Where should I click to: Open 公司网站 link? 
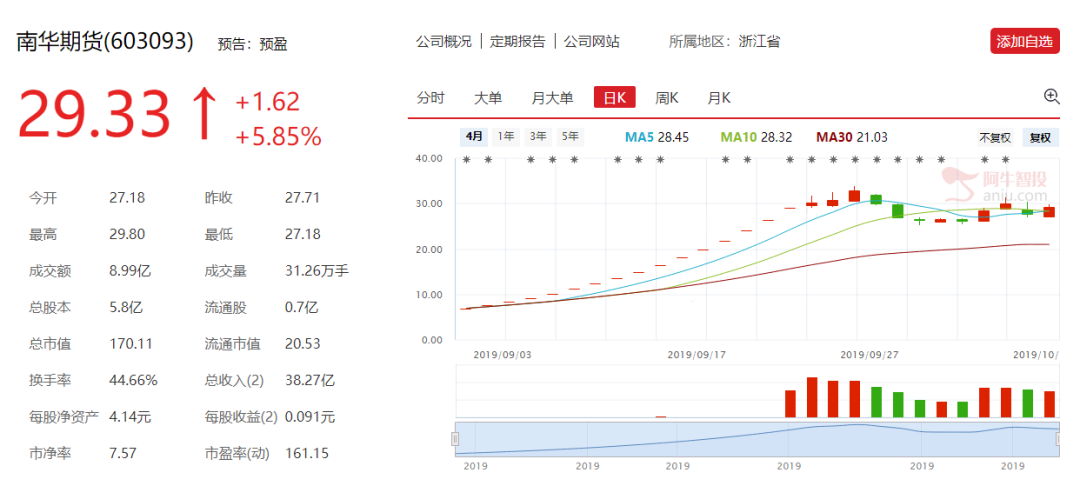pyautogui.click(x=592, y=42)
